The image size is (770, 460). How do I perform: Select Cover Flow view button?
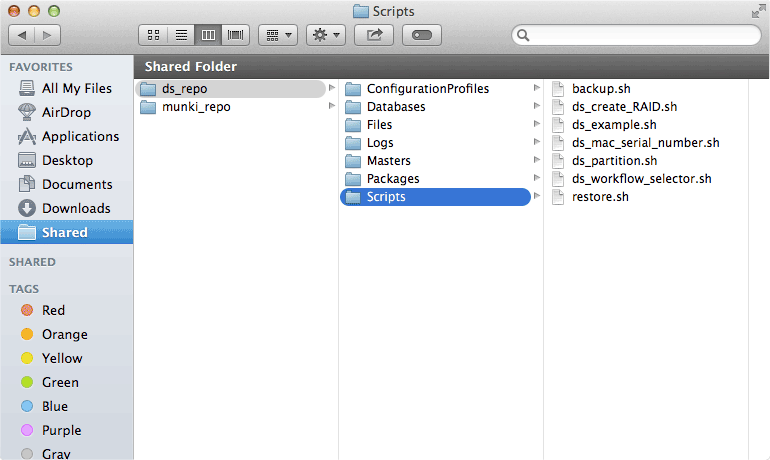pyautogui.click(x=236, y=35)
